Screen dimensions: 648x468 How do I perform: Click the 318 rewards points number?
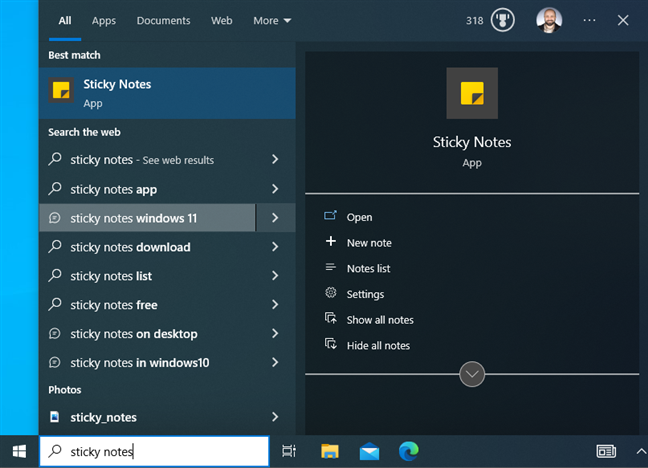click(x=474, y=21)
